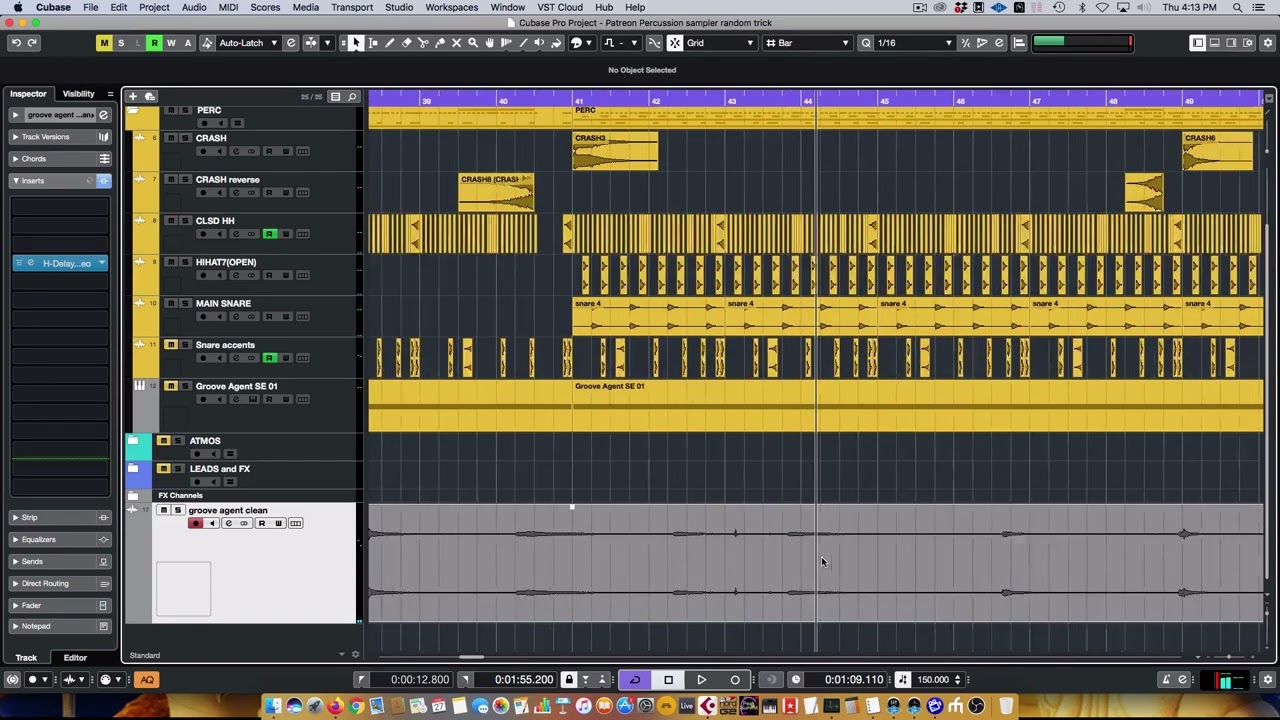This screenshot has height=720, width=1280.
Task: Click the horizontal project scrollbar thumb
Action: pos(471,657)
